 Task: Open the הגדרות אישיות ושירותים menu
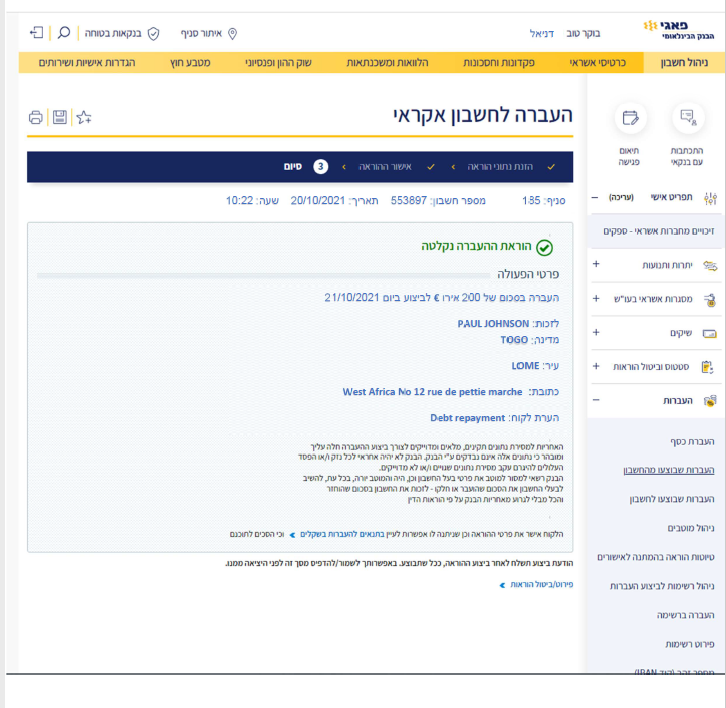click(87, 63)
